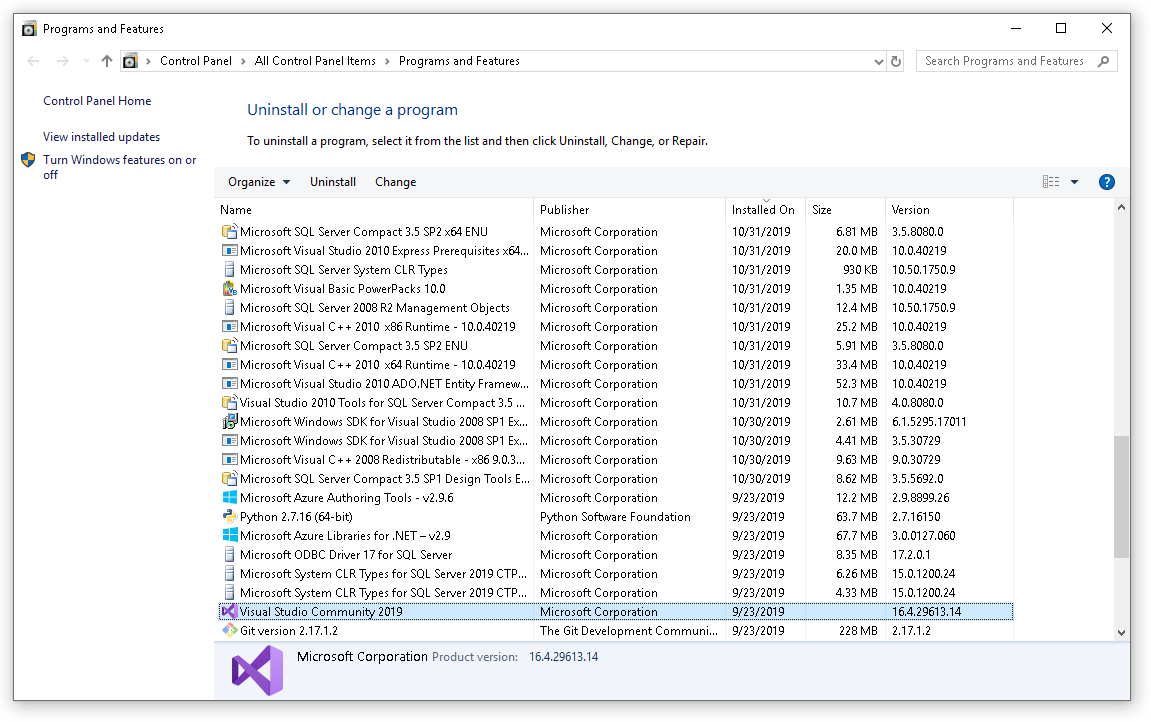Image resolution: width=1151 pixels, height=722 pixels.
Task: Open the view options dropdown arrow
Action: pos(1074,182)
